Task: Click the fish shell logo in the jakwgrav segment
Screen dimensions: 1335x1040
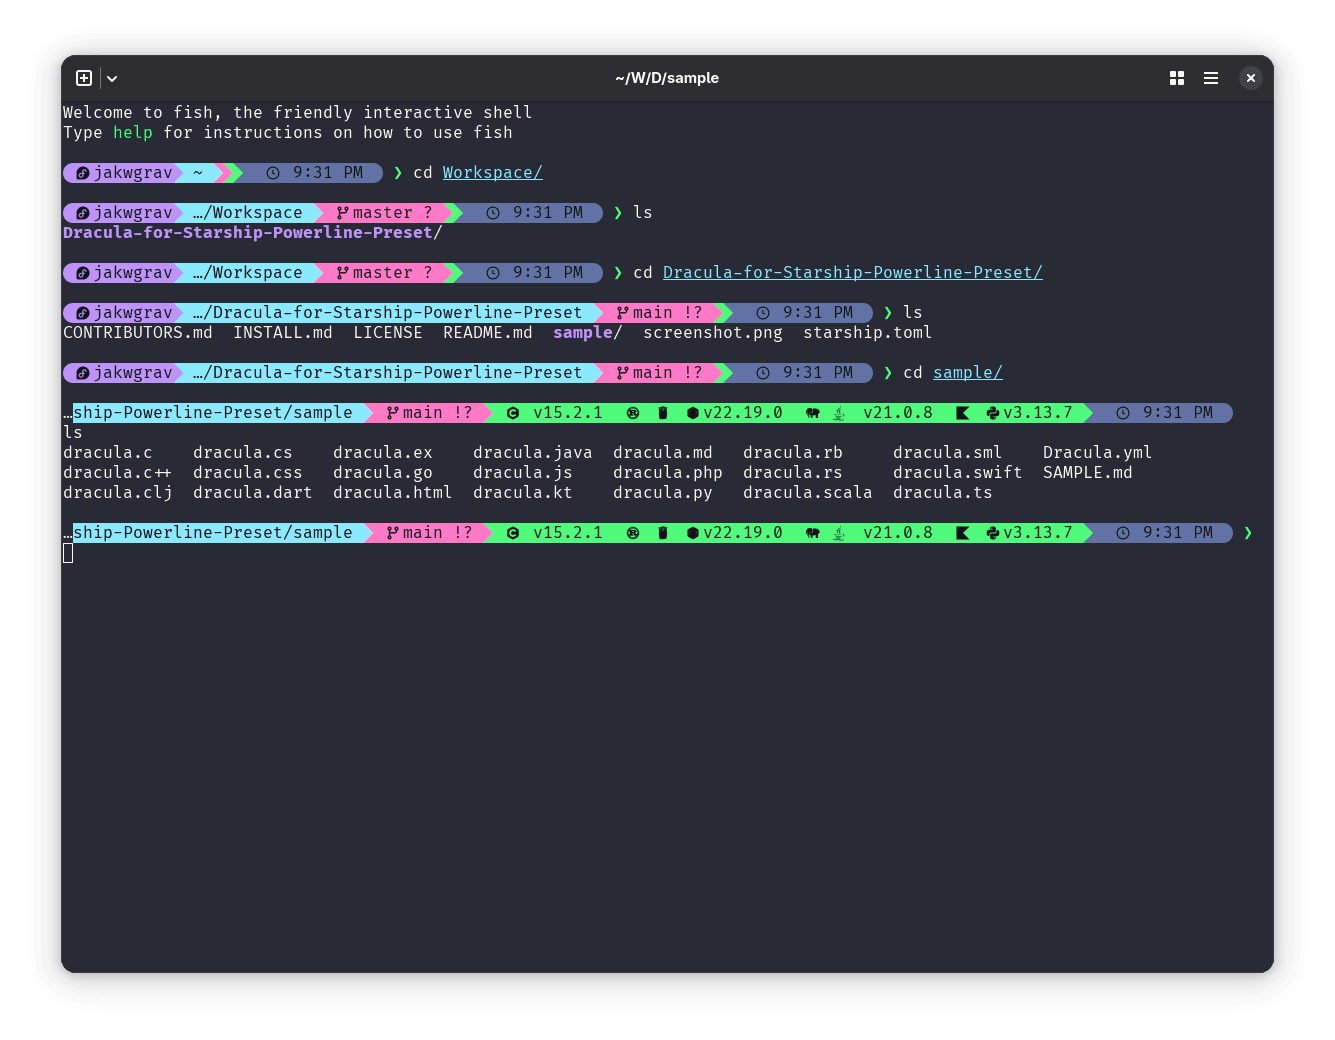Action: [x=81, y=172]
